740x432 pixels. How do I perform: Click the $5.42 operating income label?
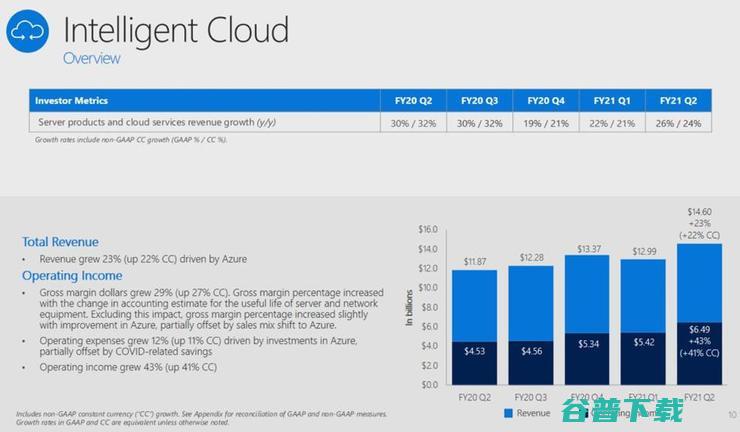pos(644,342)
